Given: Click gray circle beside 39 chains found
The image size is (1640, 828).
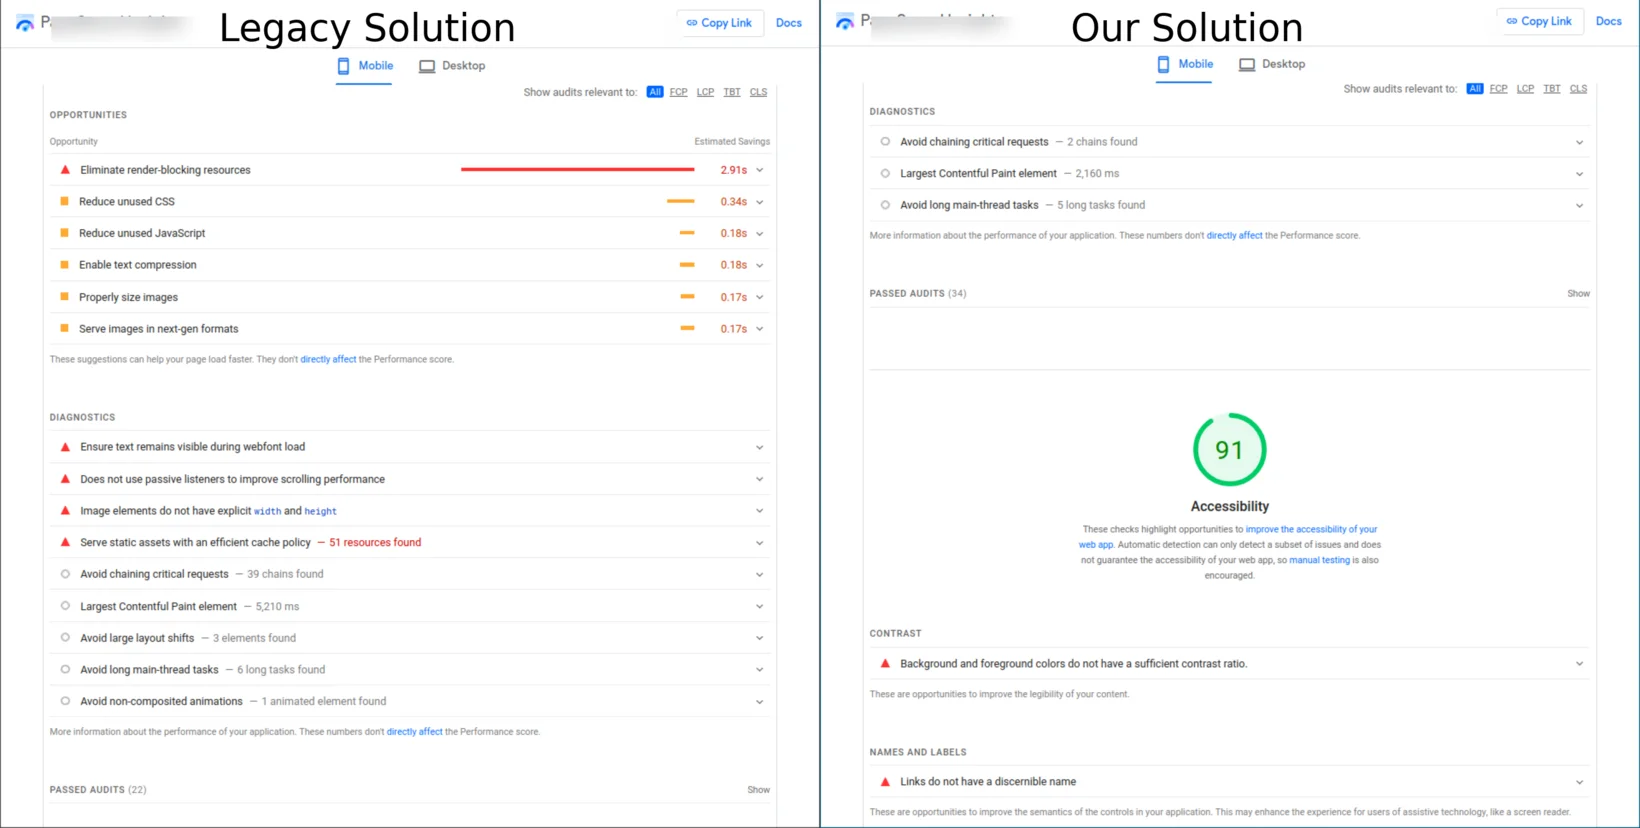Looking at the screenshot, I should [x=65, y=574].
